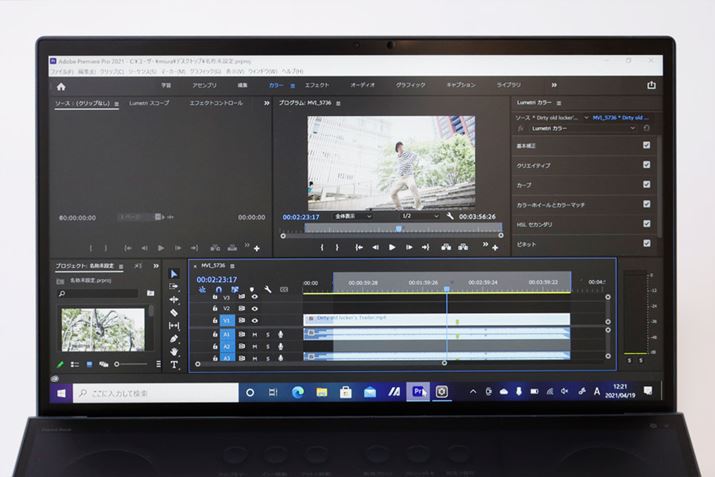Viewport: 715px width, 477px height.
Task: Open the 全体表示 zoom level dropdown
Action: pyautogui.click(x=352, y=215)
